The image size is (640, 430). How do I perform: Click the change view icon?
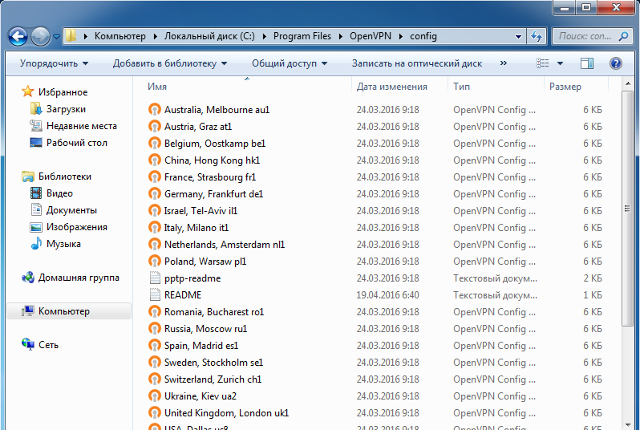542,63
